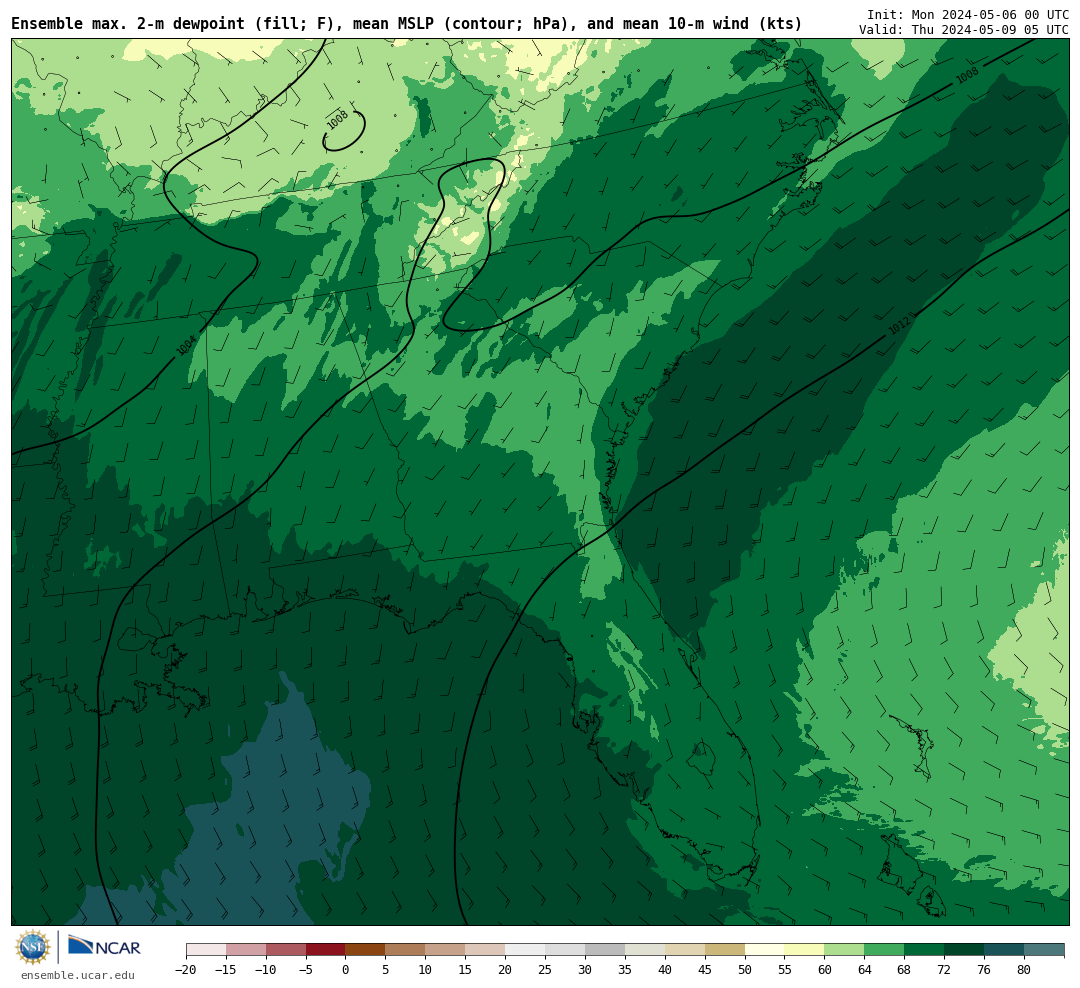Pick the colorbar swatch between 55 and 60
This screenshot has height=988, width=1080.
pos(804,950)
